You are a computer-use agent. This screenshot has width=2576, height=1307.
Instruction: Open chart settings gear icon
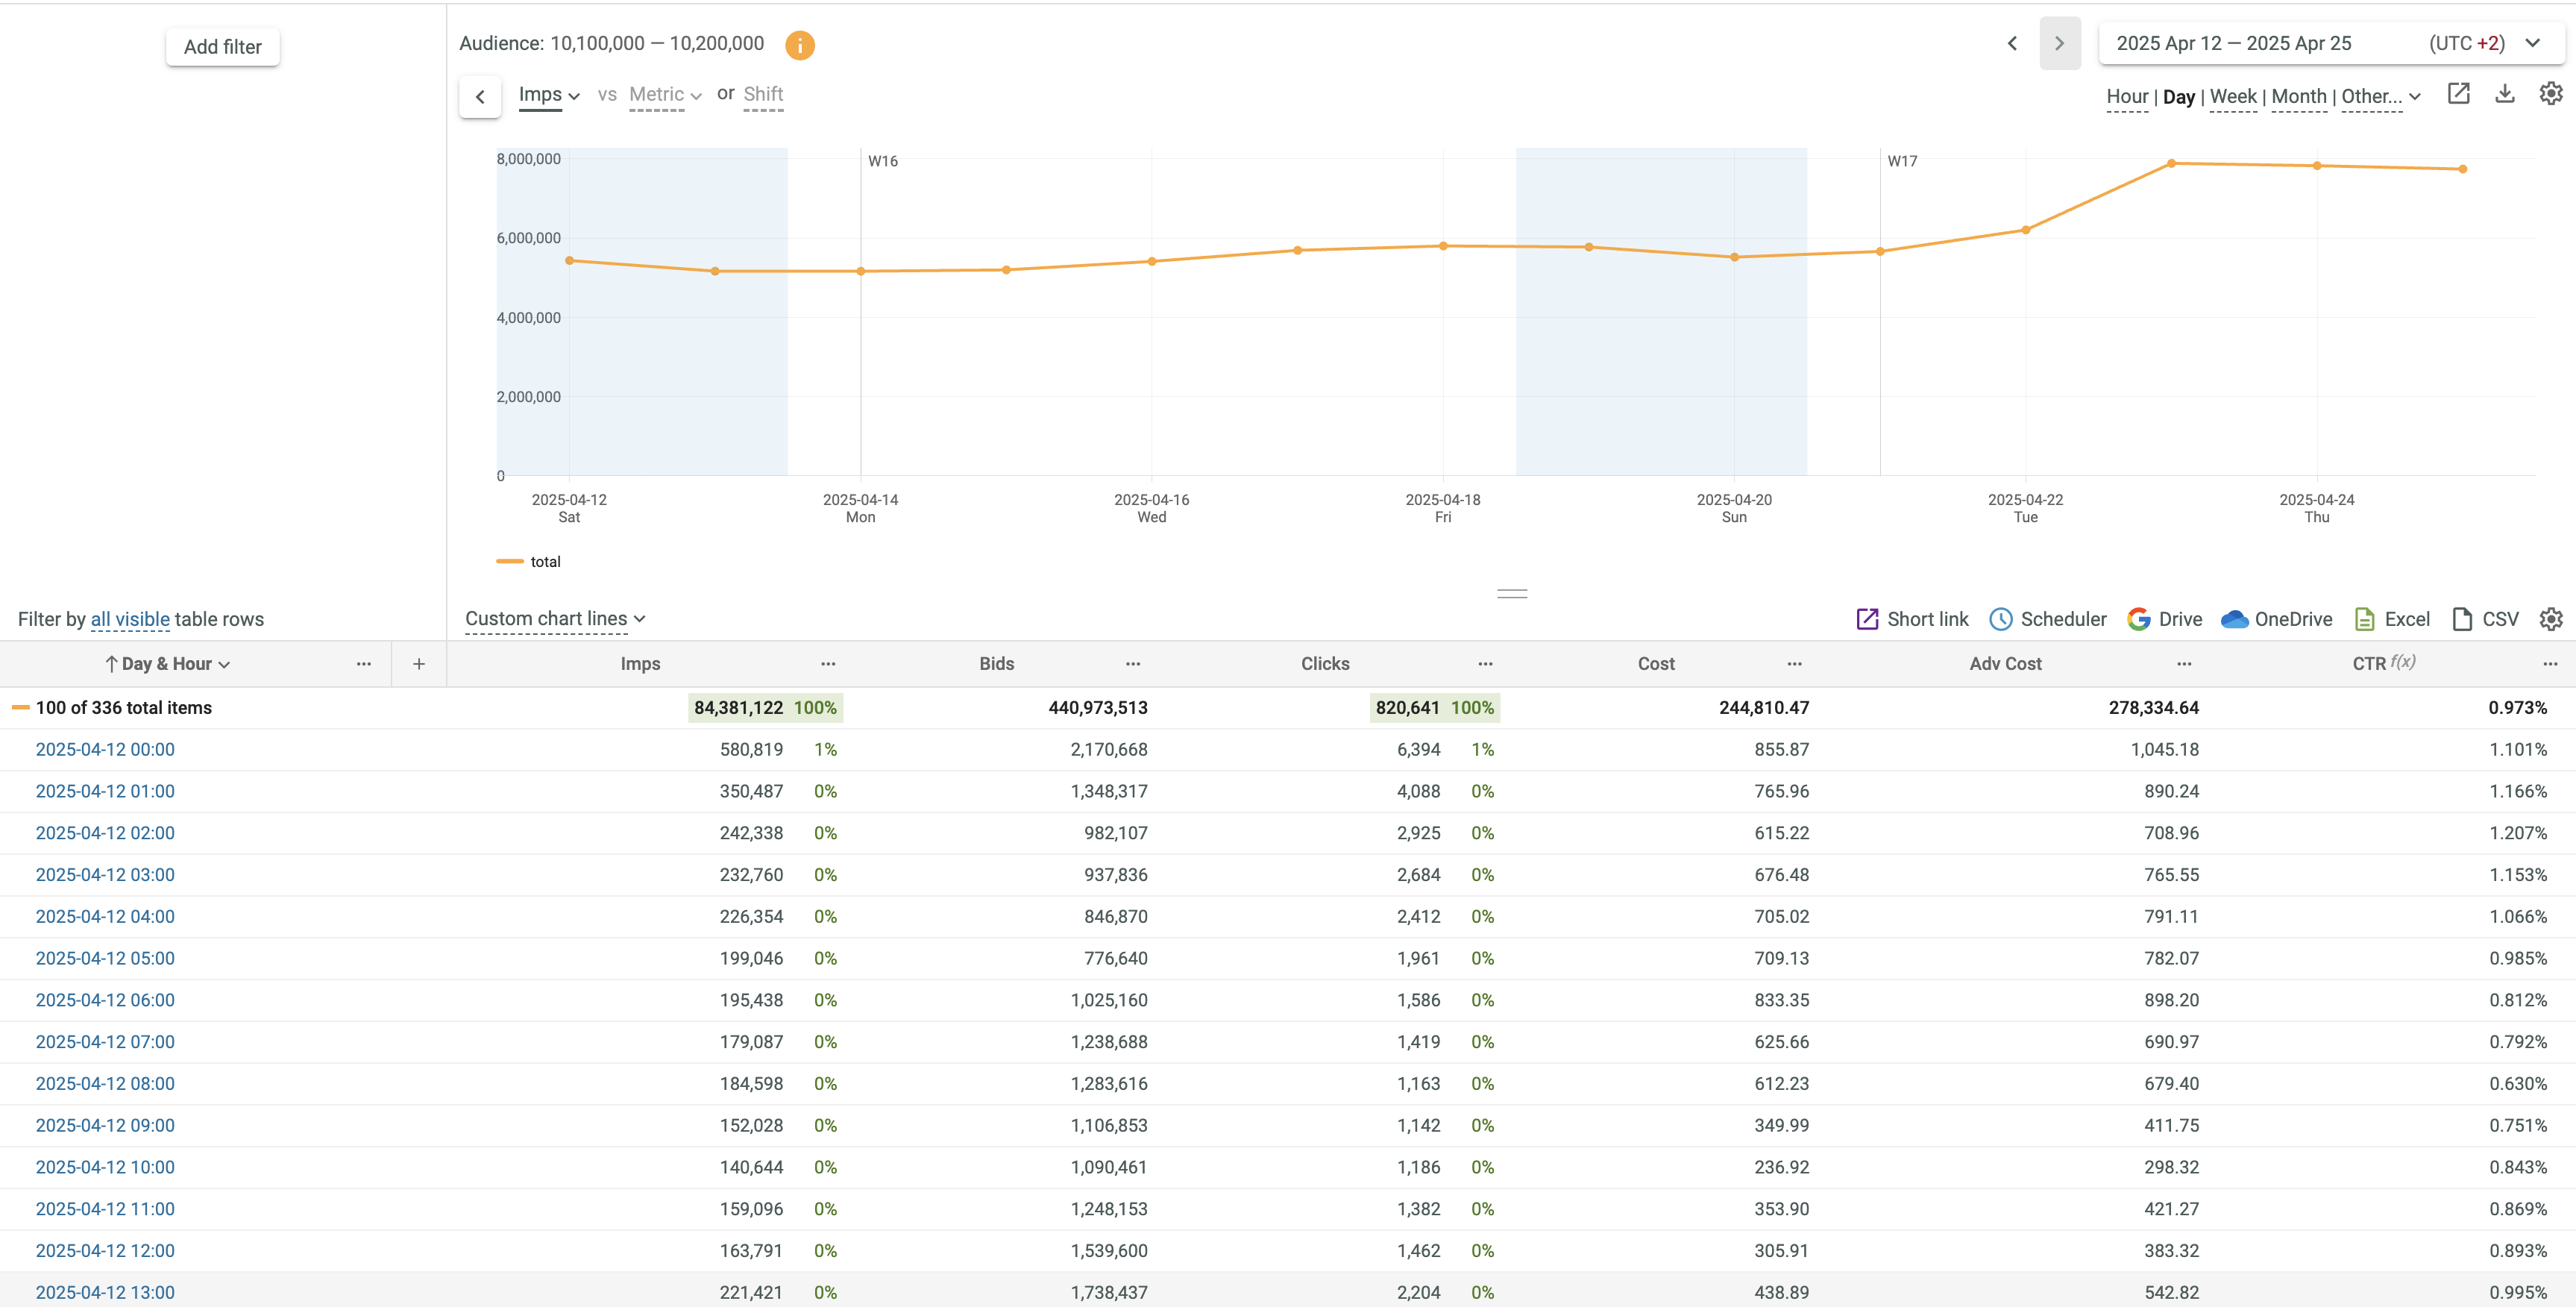click(2550, 94)
